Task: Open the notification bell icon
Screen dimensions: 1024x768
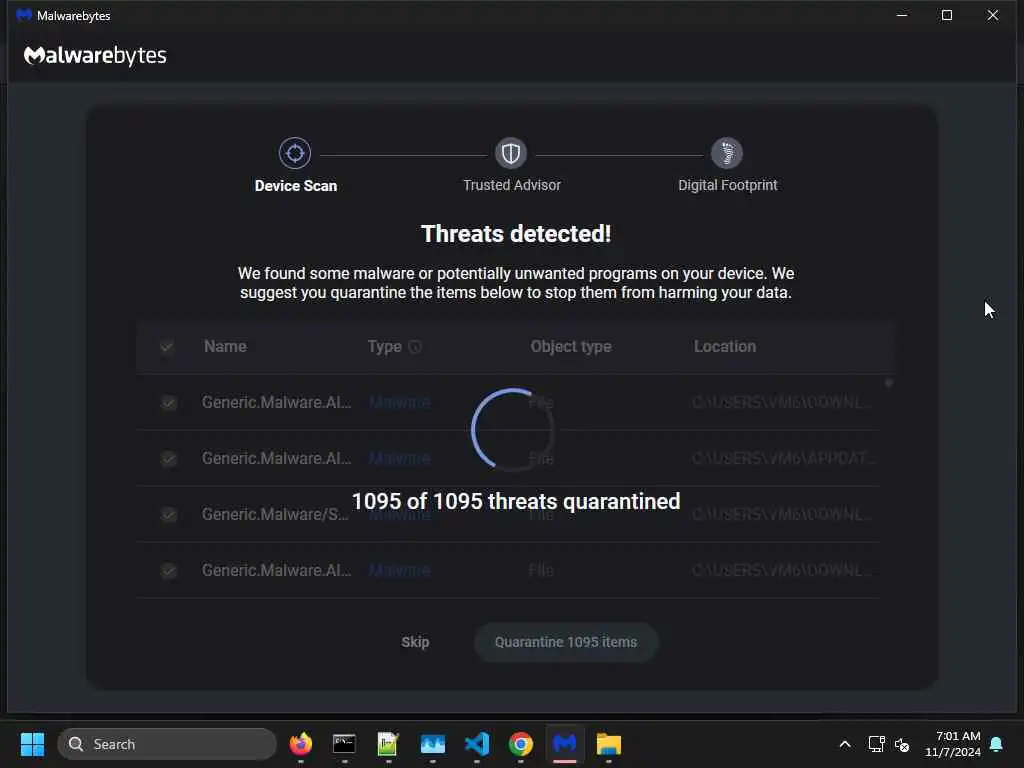Action: pyautogui.click(x=996, y=744)
